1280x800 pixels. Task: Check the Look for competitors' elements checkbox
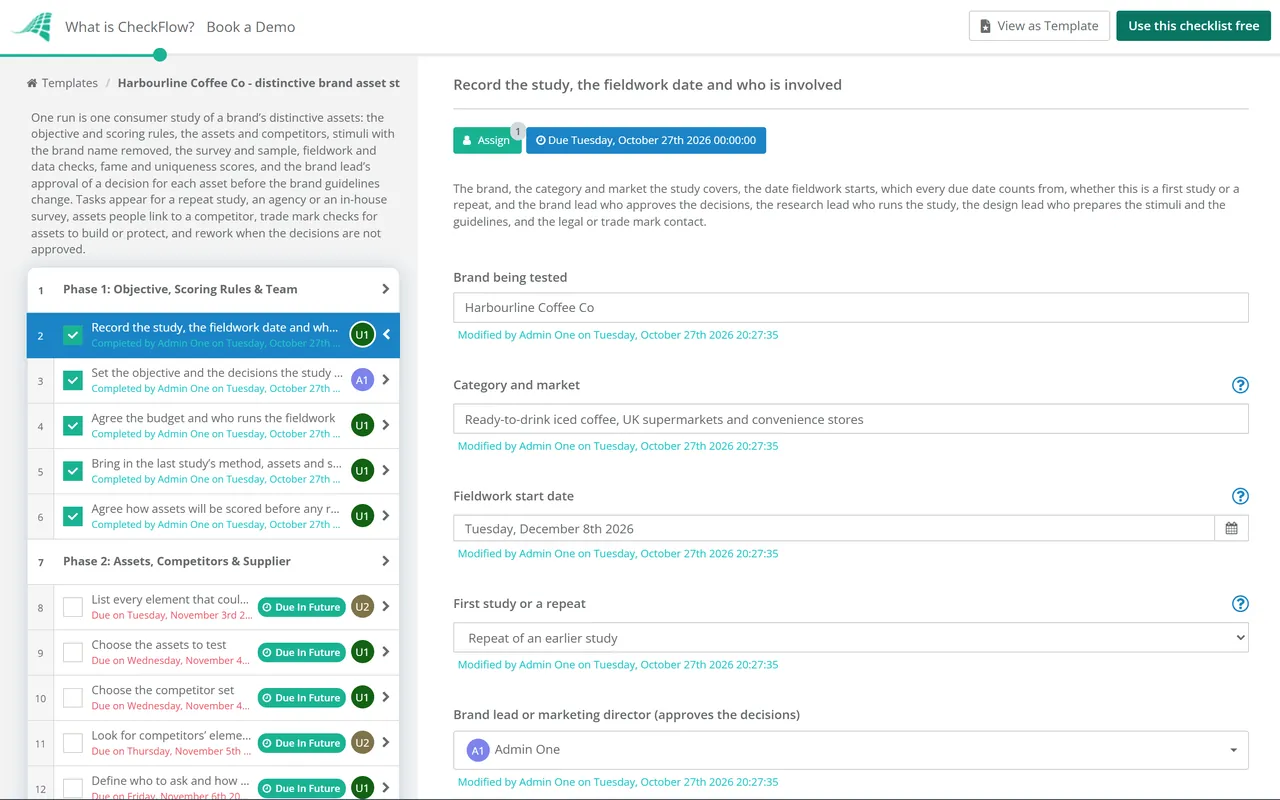(x=73, y=743)
